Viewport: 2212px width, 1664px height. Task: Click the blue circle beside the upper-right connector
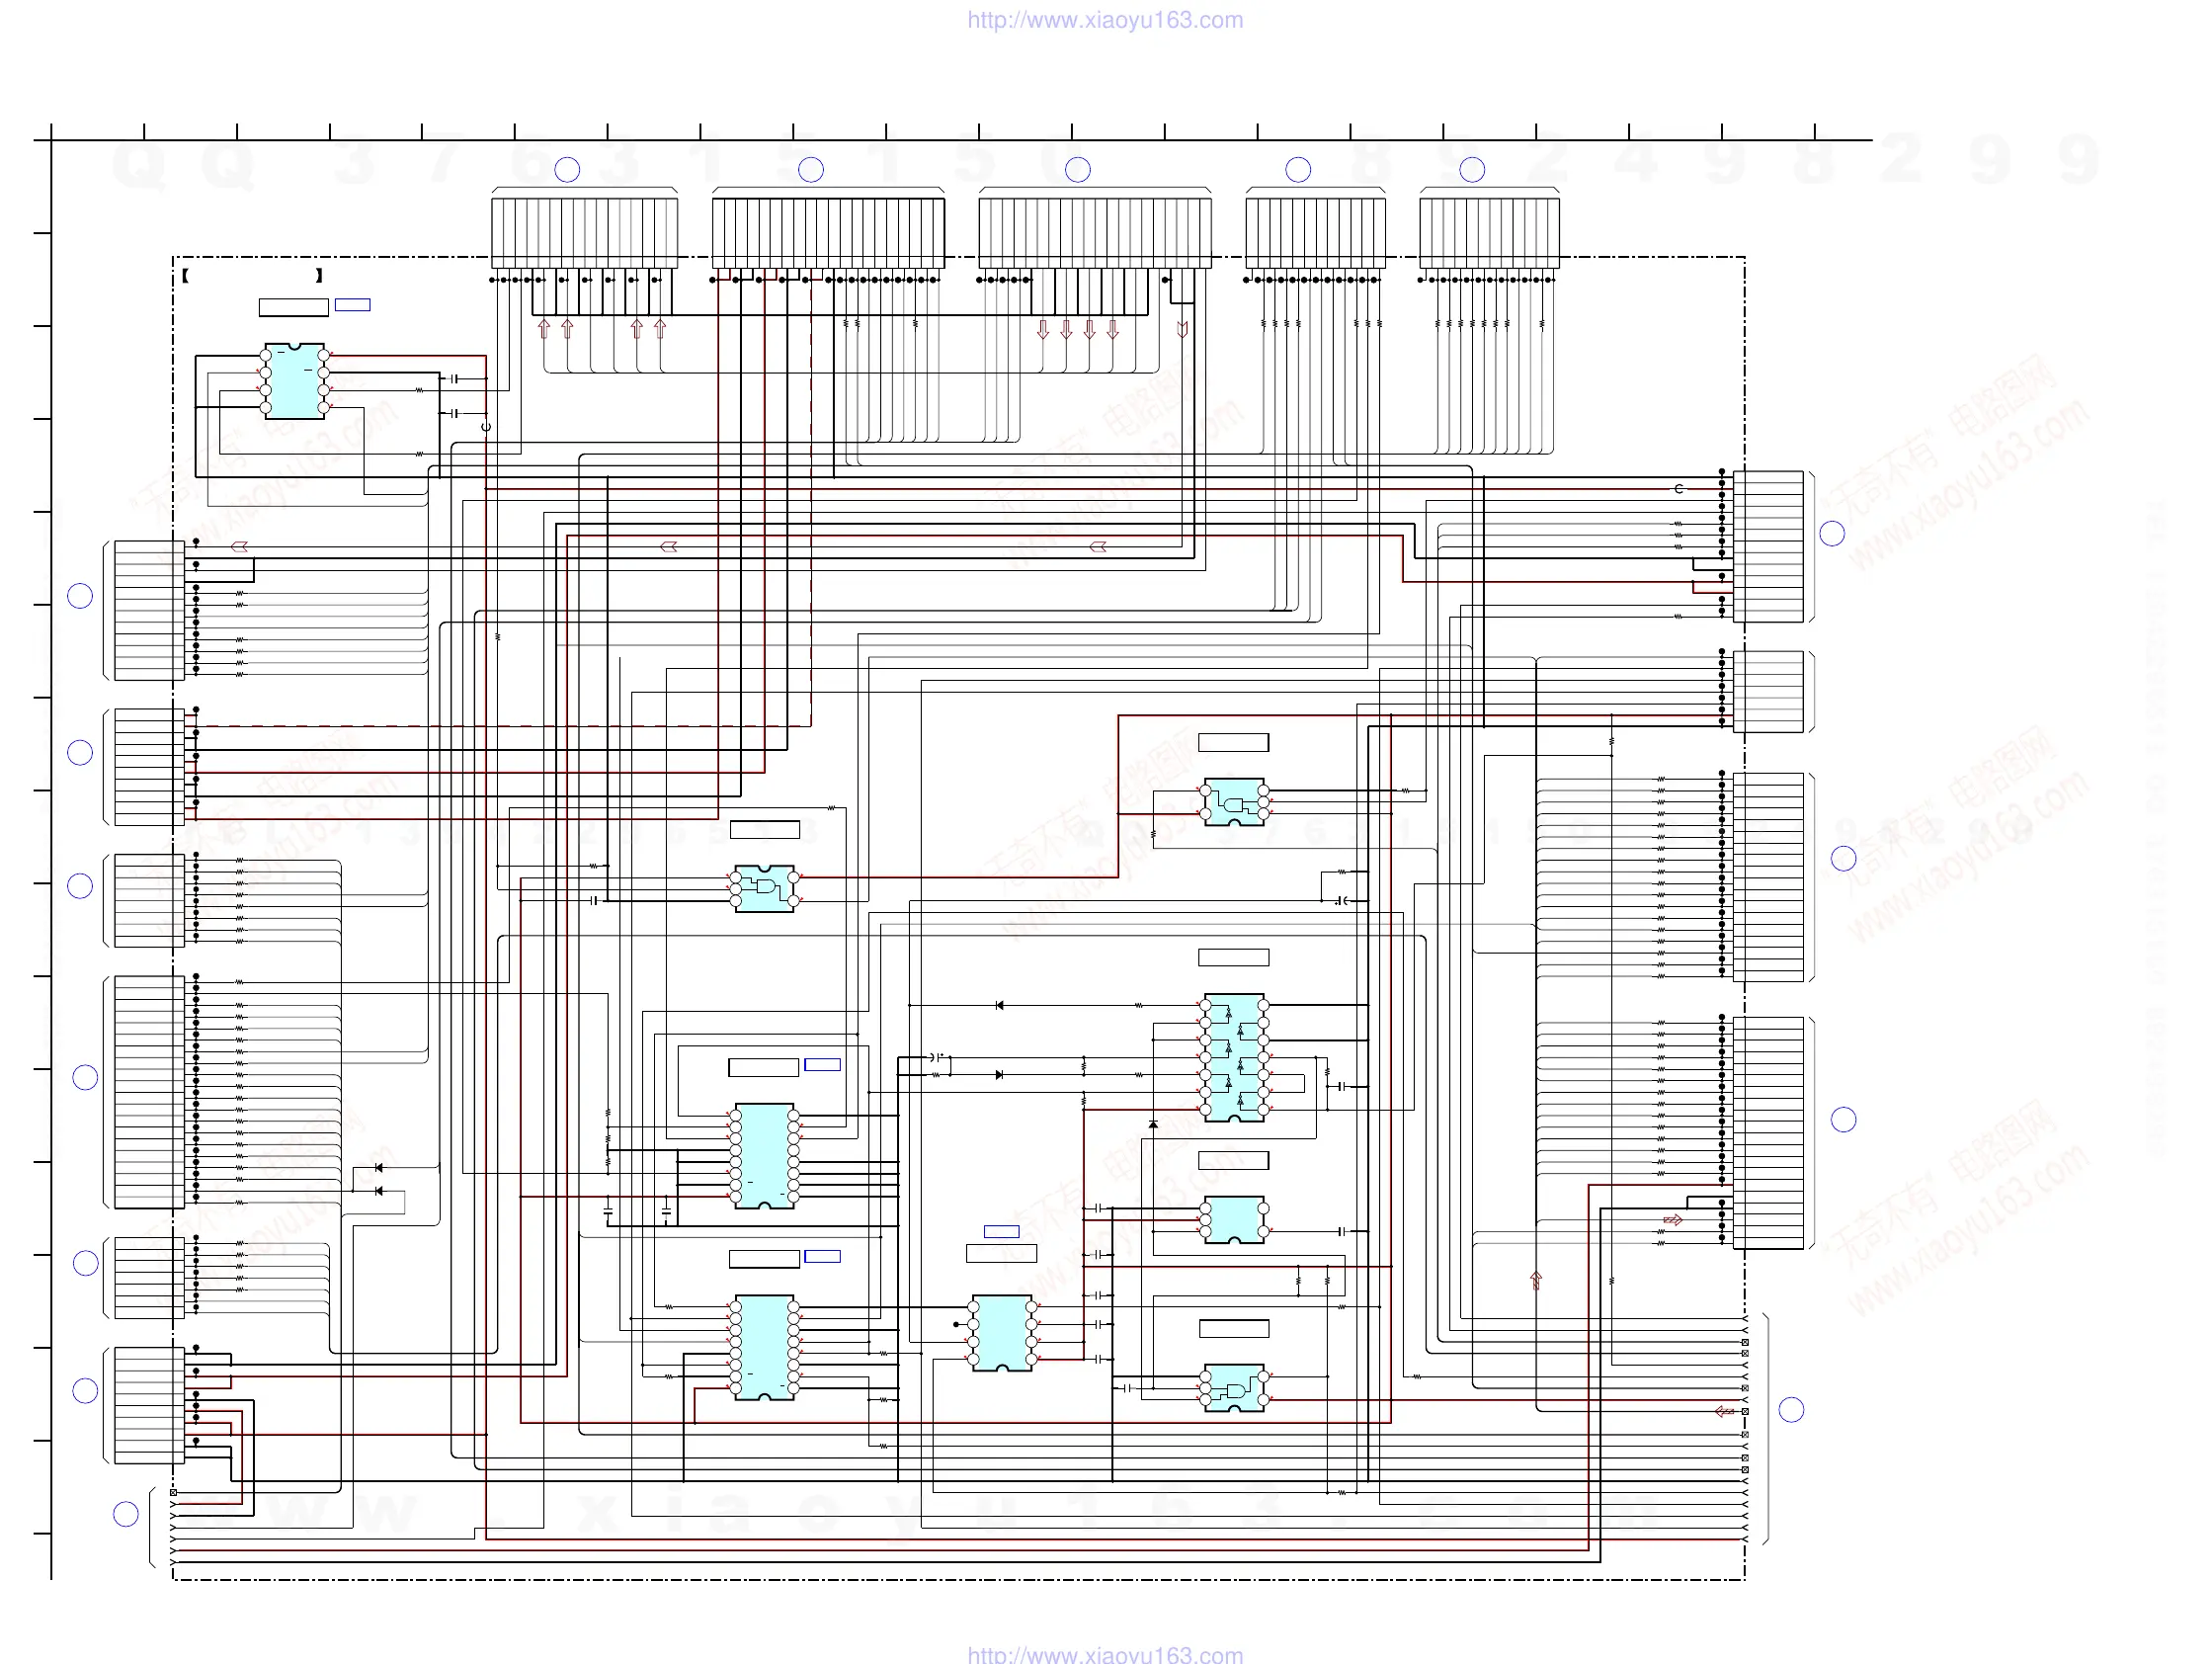(x=1832, y=534)
